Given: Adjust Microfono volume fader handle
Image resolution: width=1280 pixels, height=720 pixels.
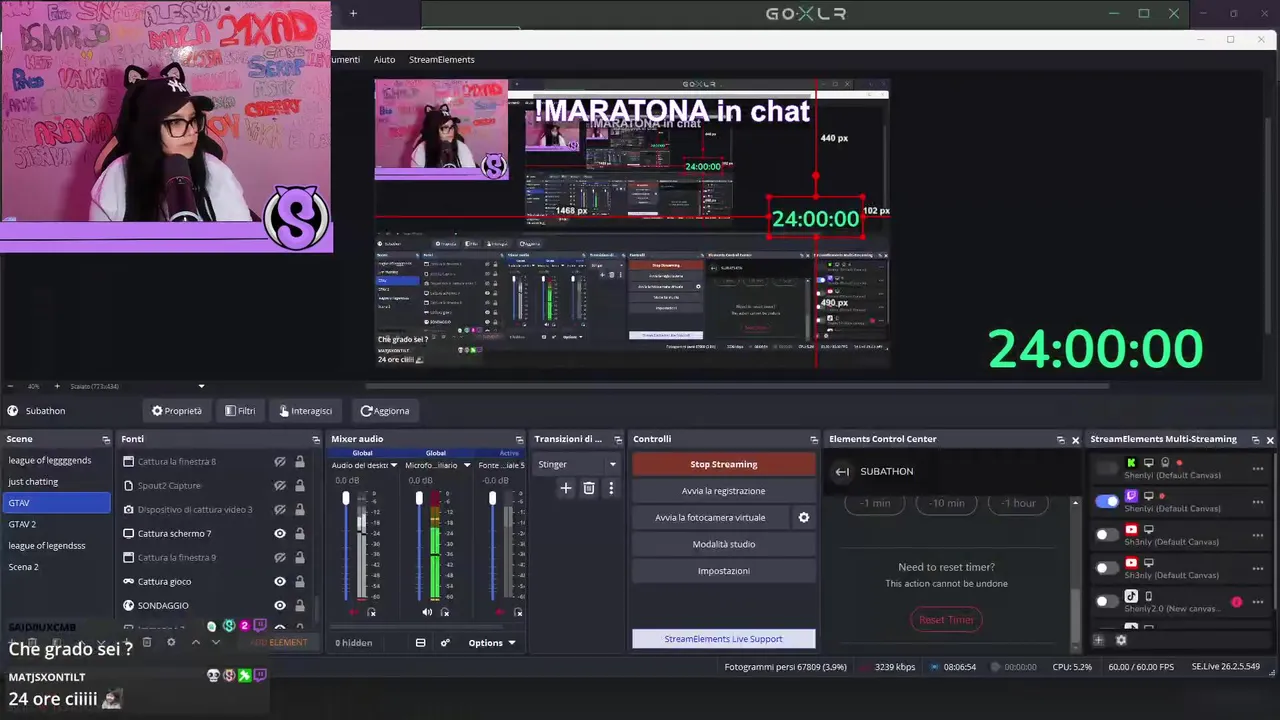Looking at the screenshot, I should coord(419,498).
